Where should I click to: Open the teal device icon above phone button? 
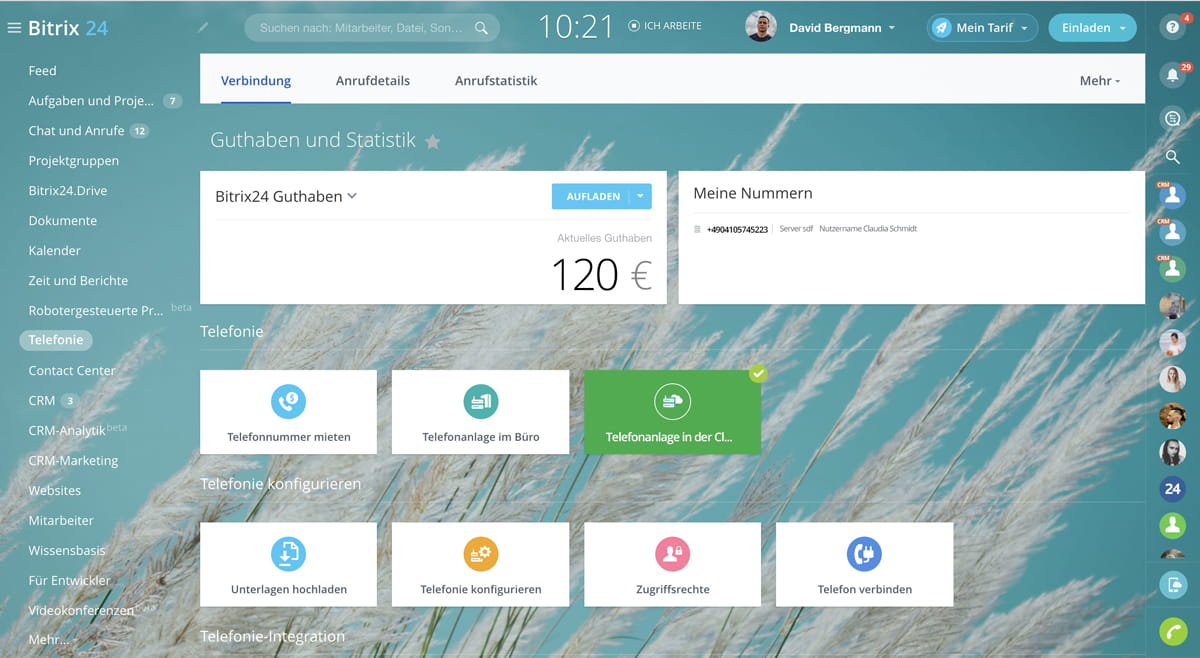[x=1173, y=585]
